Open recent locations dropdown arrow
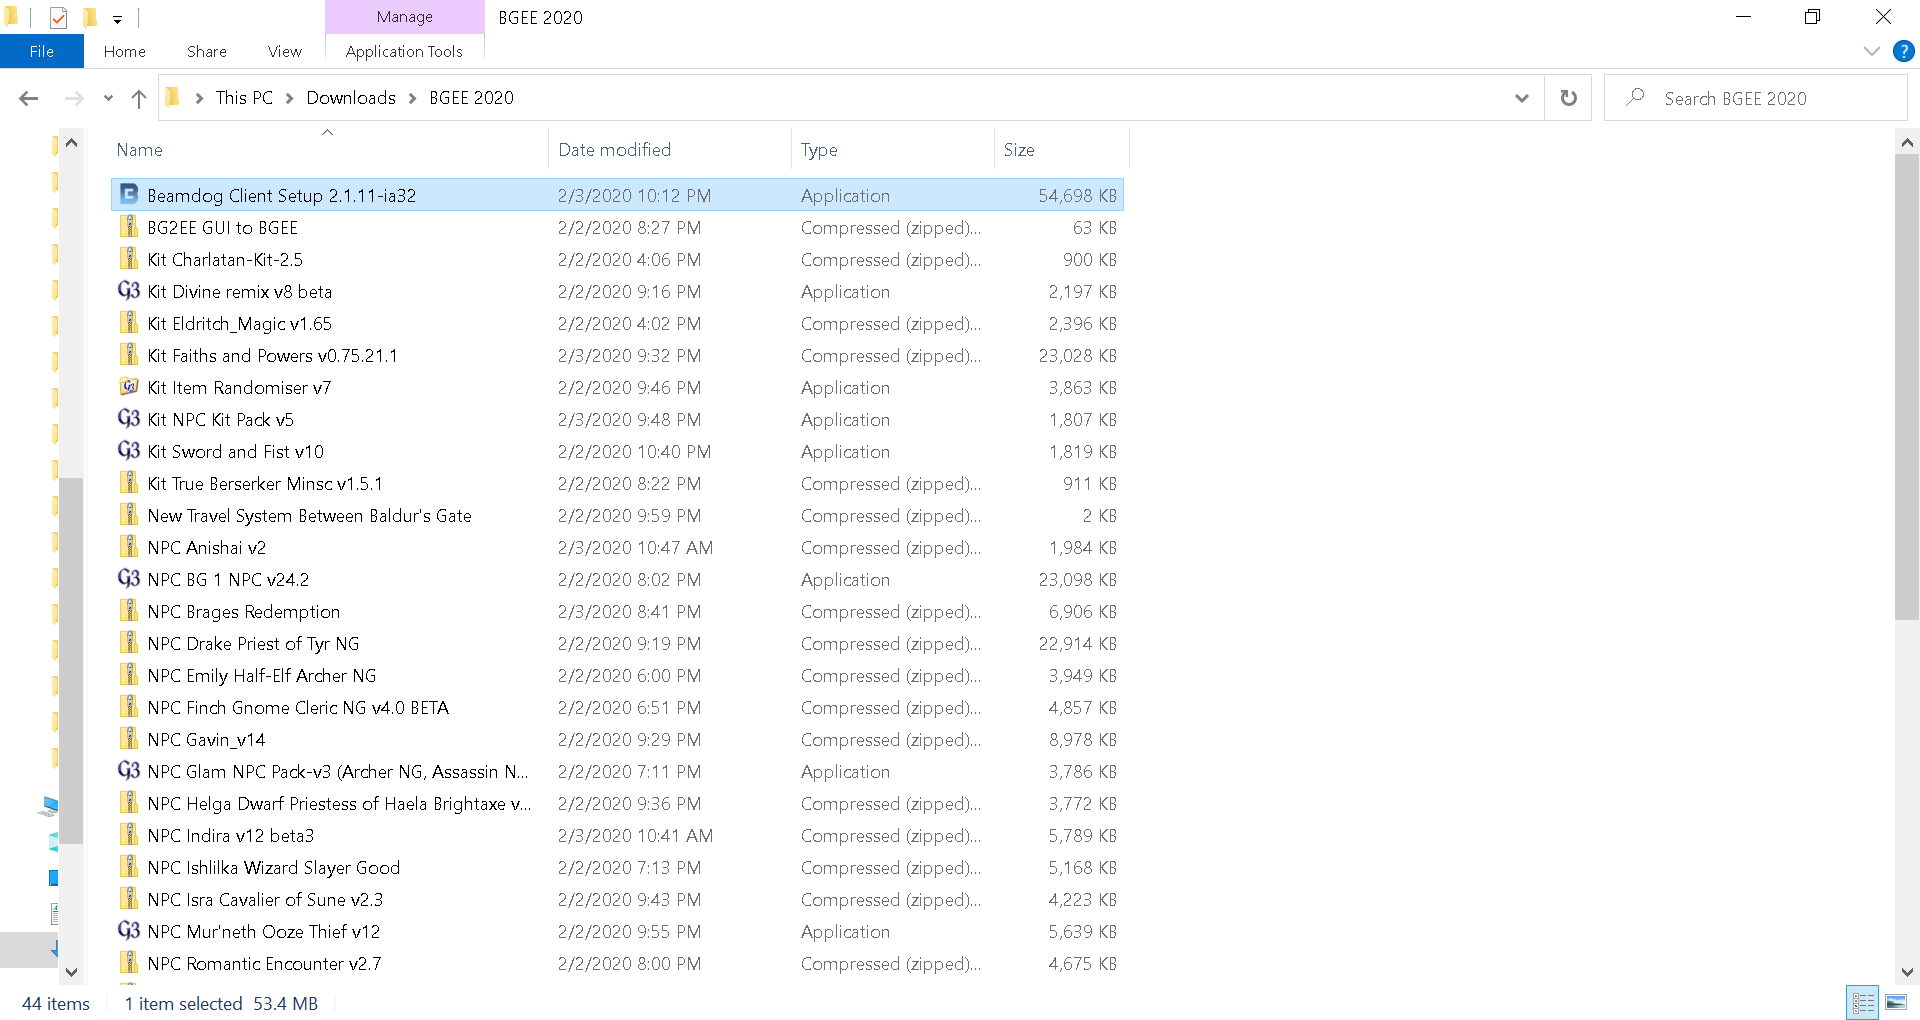Screen dimensions: 1920x1020 (108, 98)
